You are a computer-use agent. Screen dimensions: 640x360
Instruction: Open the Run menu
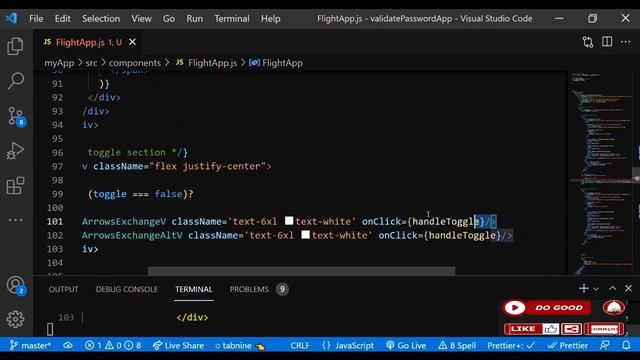pyautogui.click(x=194, y=19)
